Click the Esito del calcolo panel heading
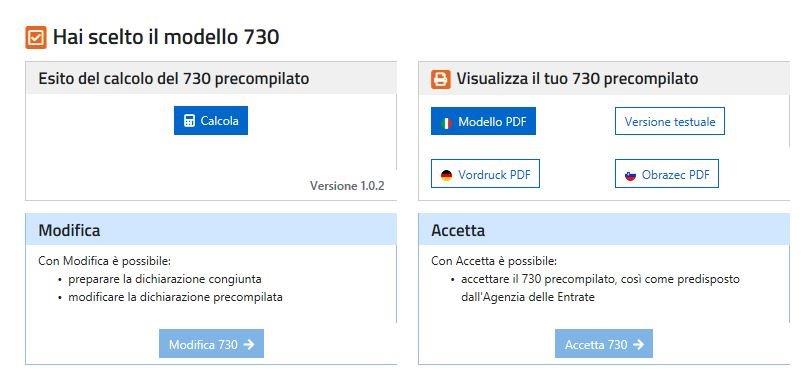 (174, 79)
